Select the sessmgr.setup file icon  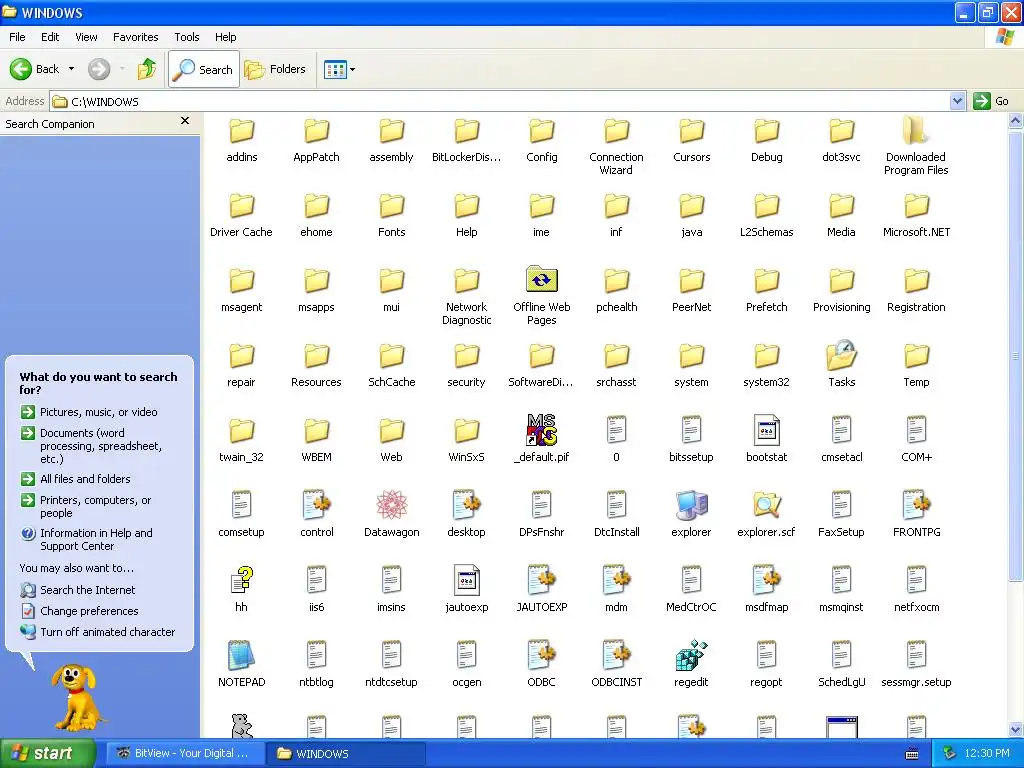[x=916, y=655]
